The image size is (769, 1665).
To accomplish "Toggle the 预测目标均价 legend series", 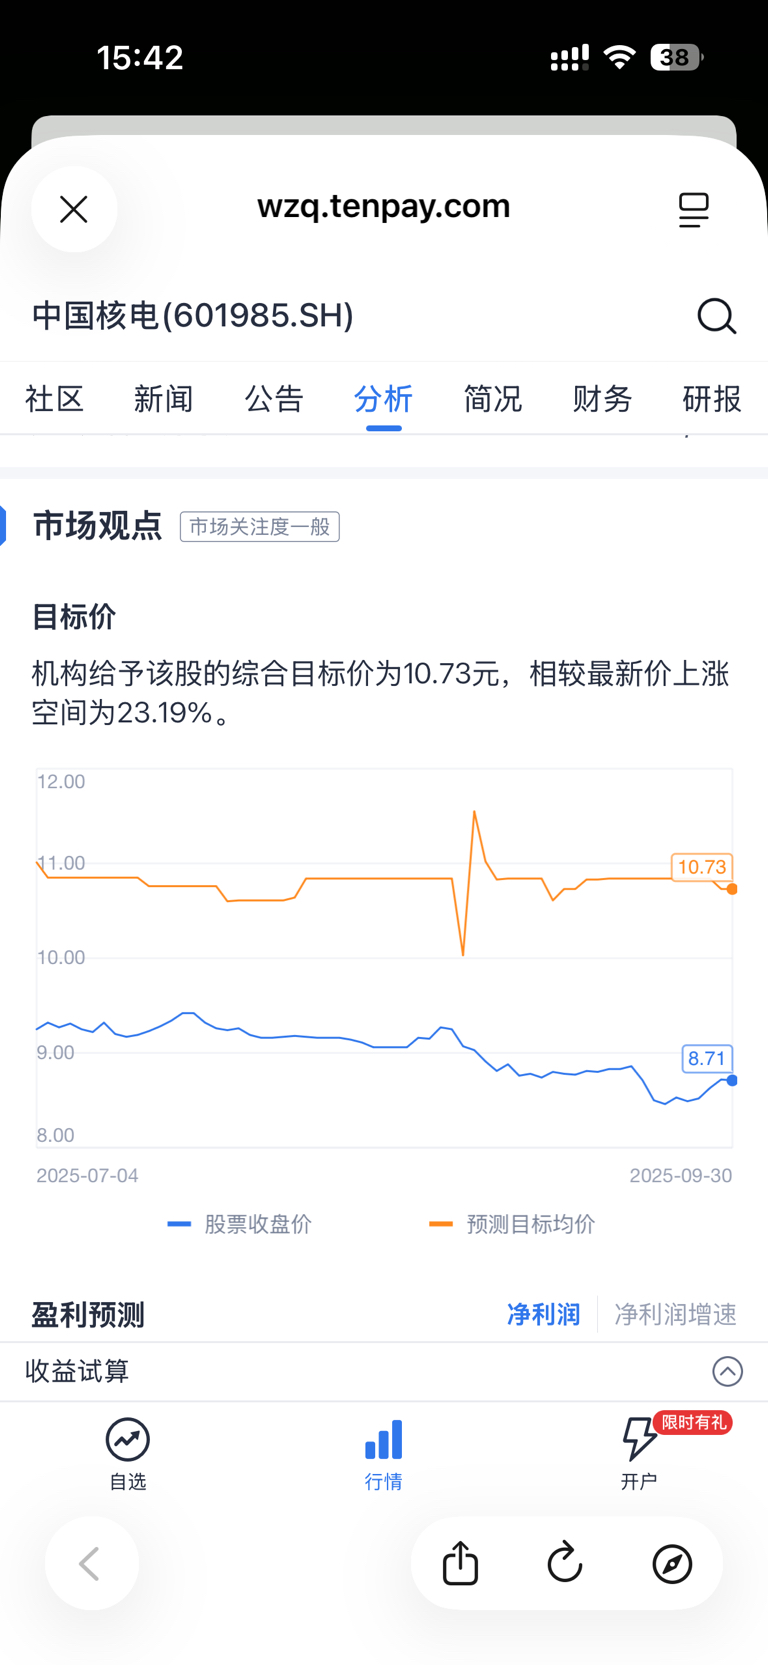I will (513, 1224).
